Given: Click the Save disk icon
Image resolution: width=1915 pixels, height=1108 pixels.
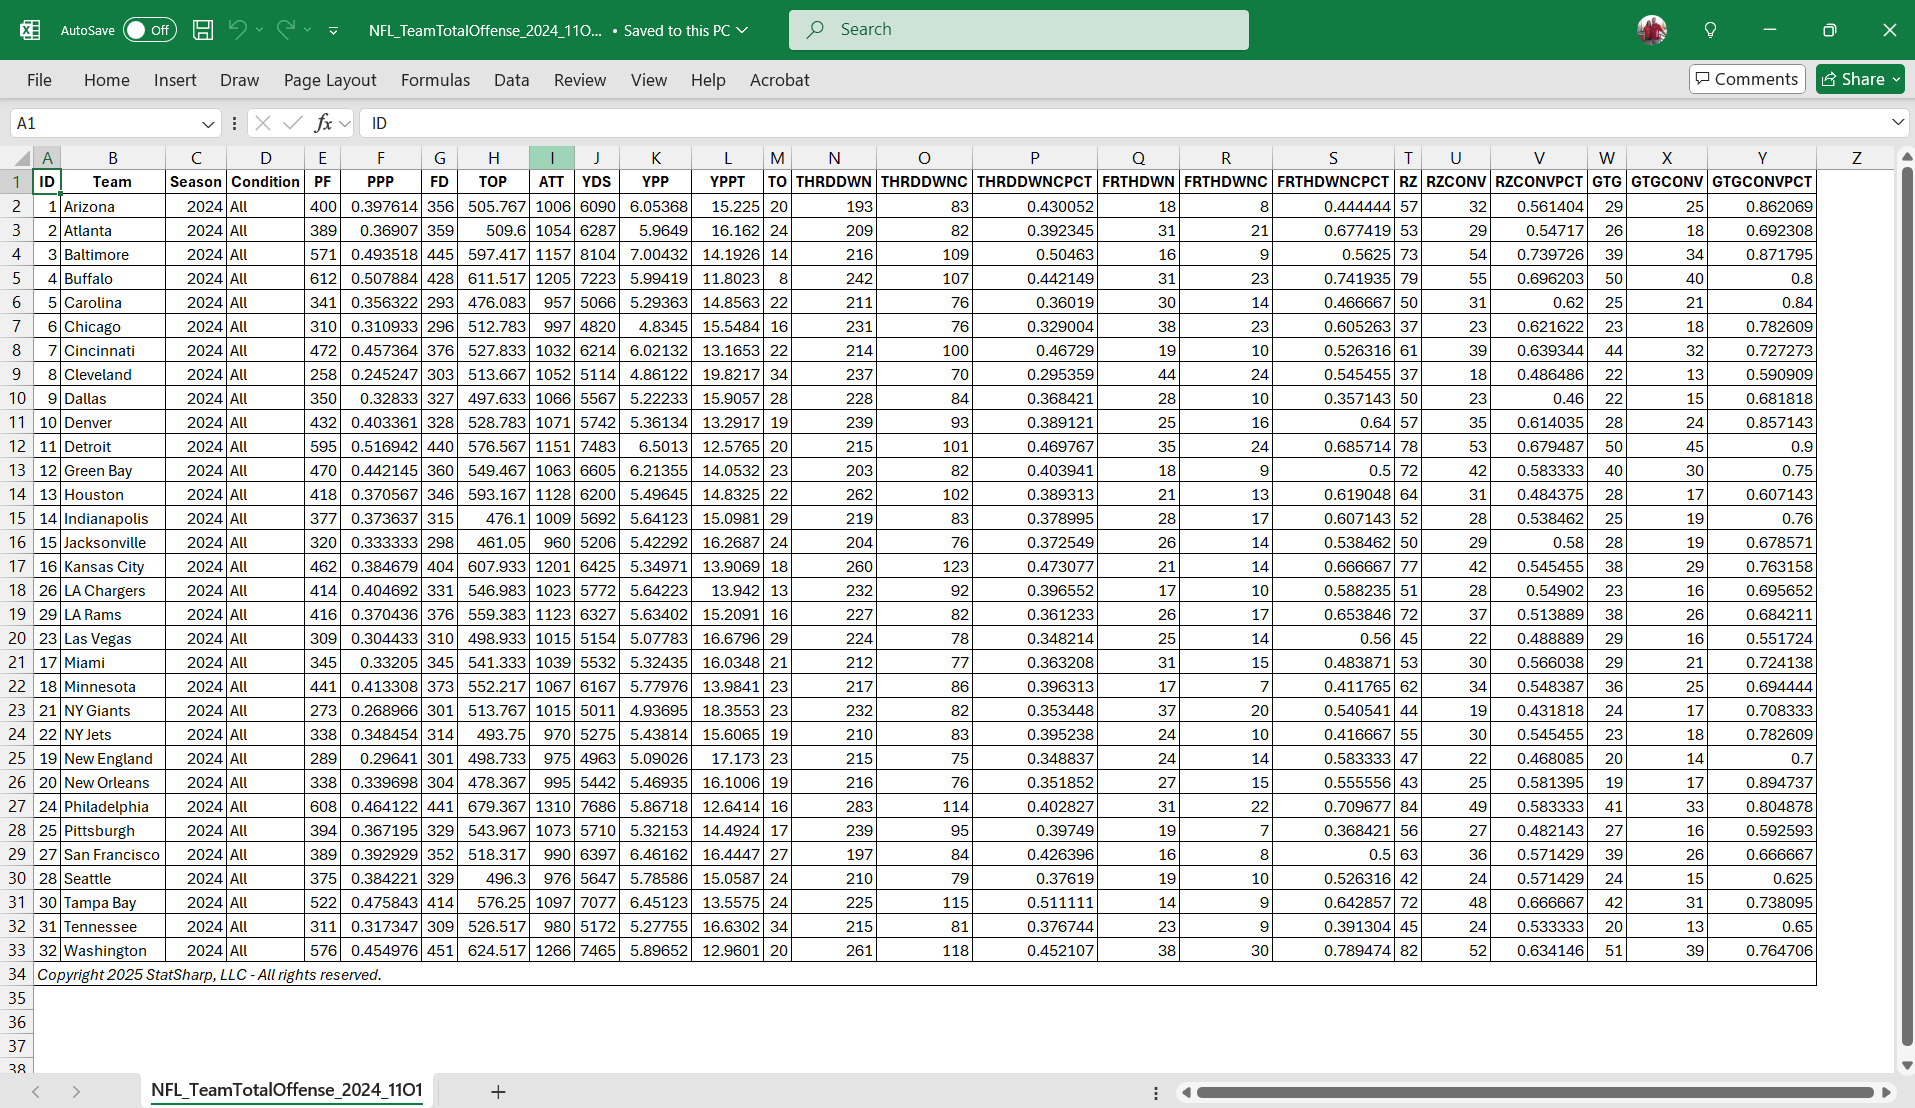Looking at the screenshot, I should pos(203,30).
